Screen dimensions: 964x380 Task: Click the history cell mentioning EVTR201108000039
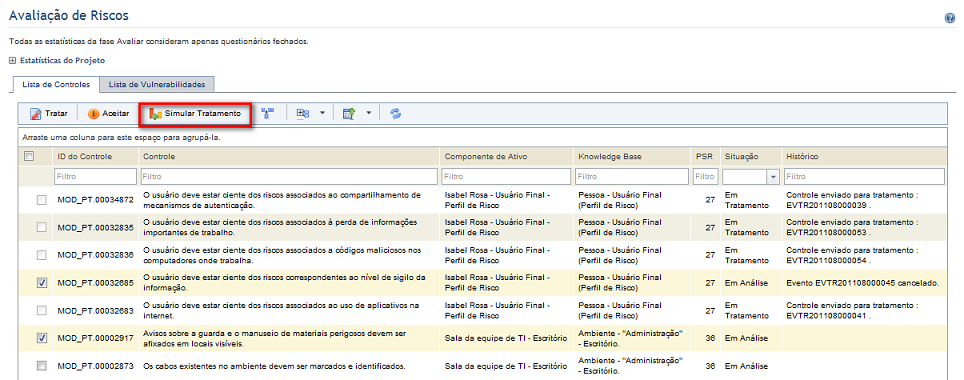click(x=851, y=200)
